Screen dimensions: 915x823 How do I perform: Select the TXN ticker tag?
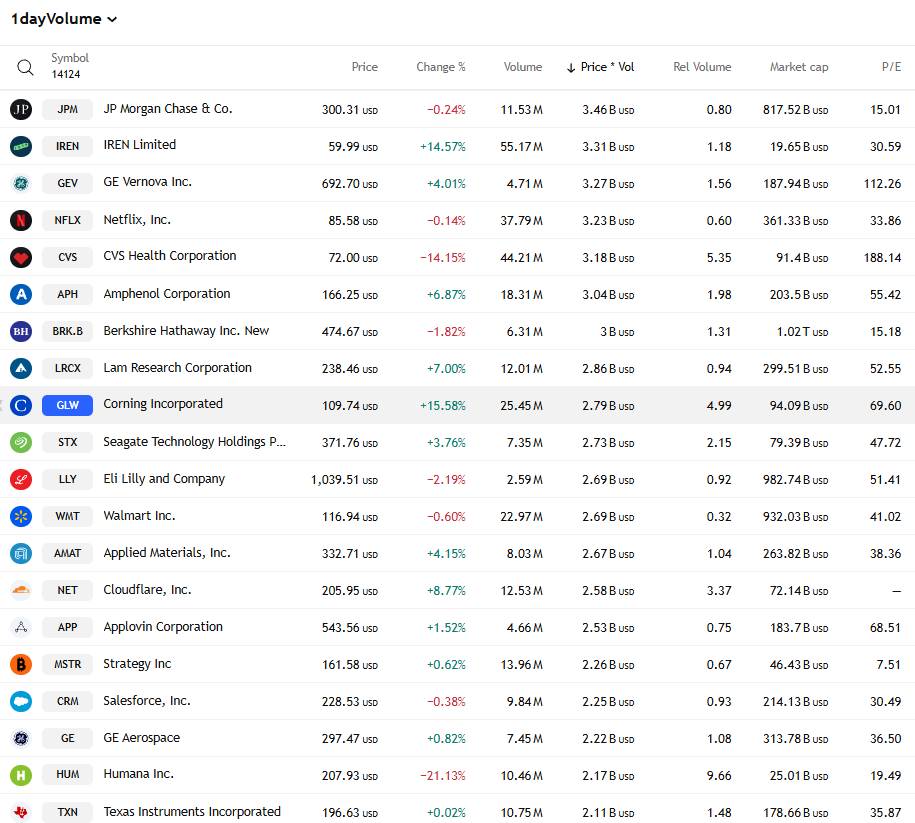pos(68,812)
